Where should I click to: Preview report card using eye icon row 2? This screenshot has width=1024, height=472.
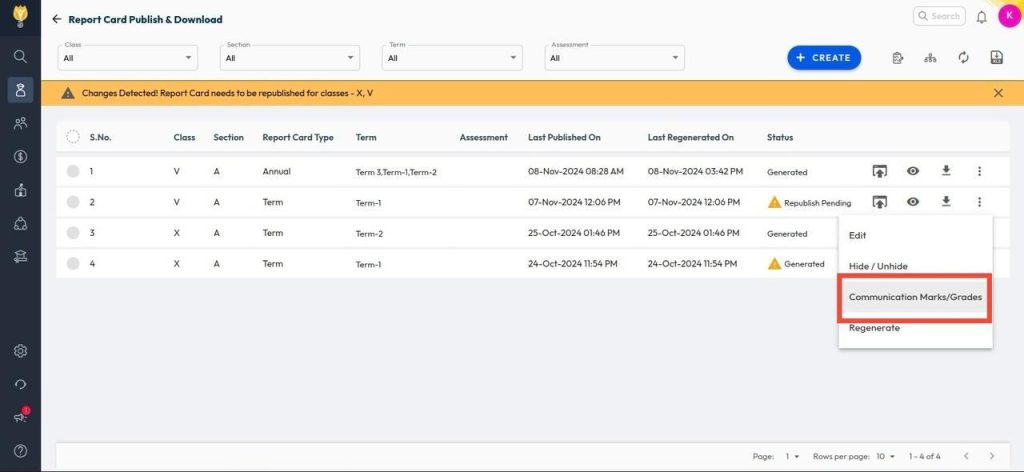(913, 202)
